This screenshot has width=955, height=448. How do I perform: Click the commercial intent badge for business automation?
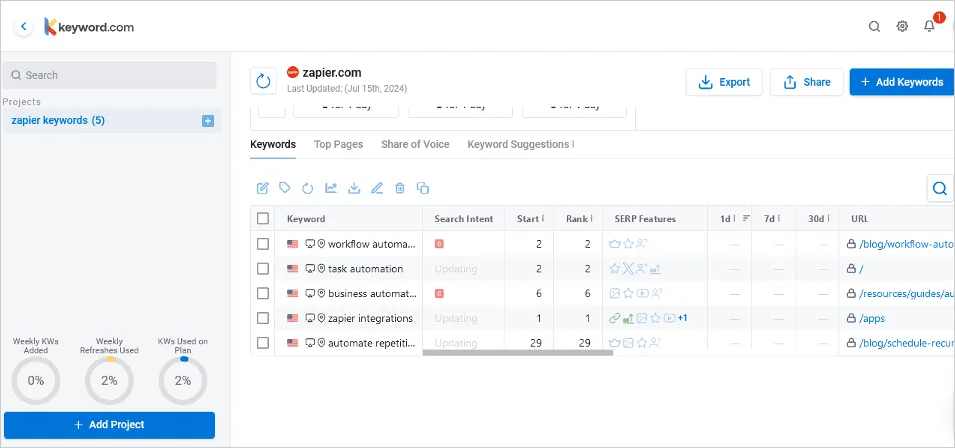[439, 293]
